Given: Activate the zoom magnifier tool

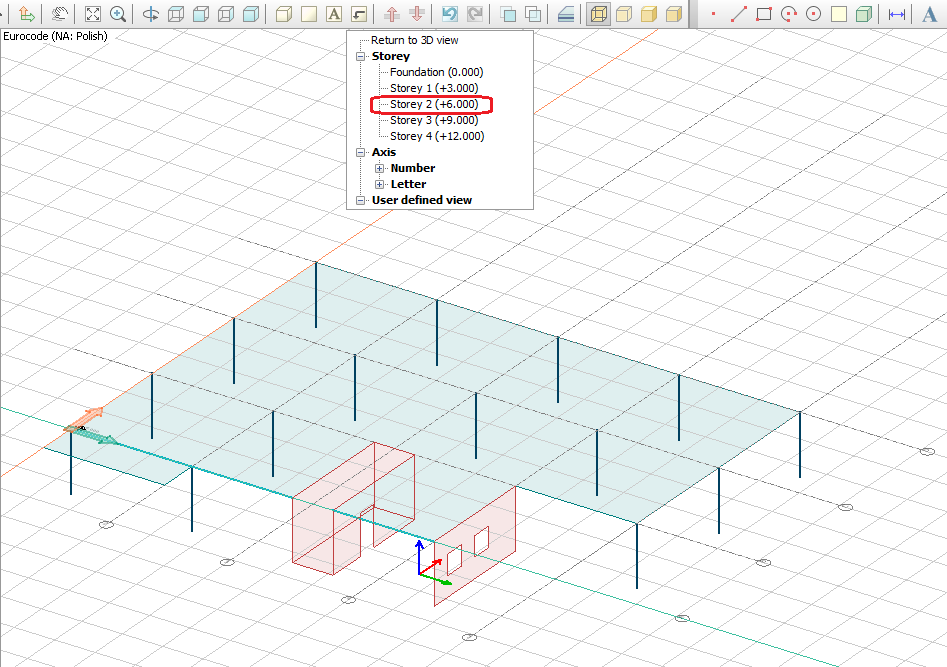Looking at the screenshot, I should pos(118,14).
